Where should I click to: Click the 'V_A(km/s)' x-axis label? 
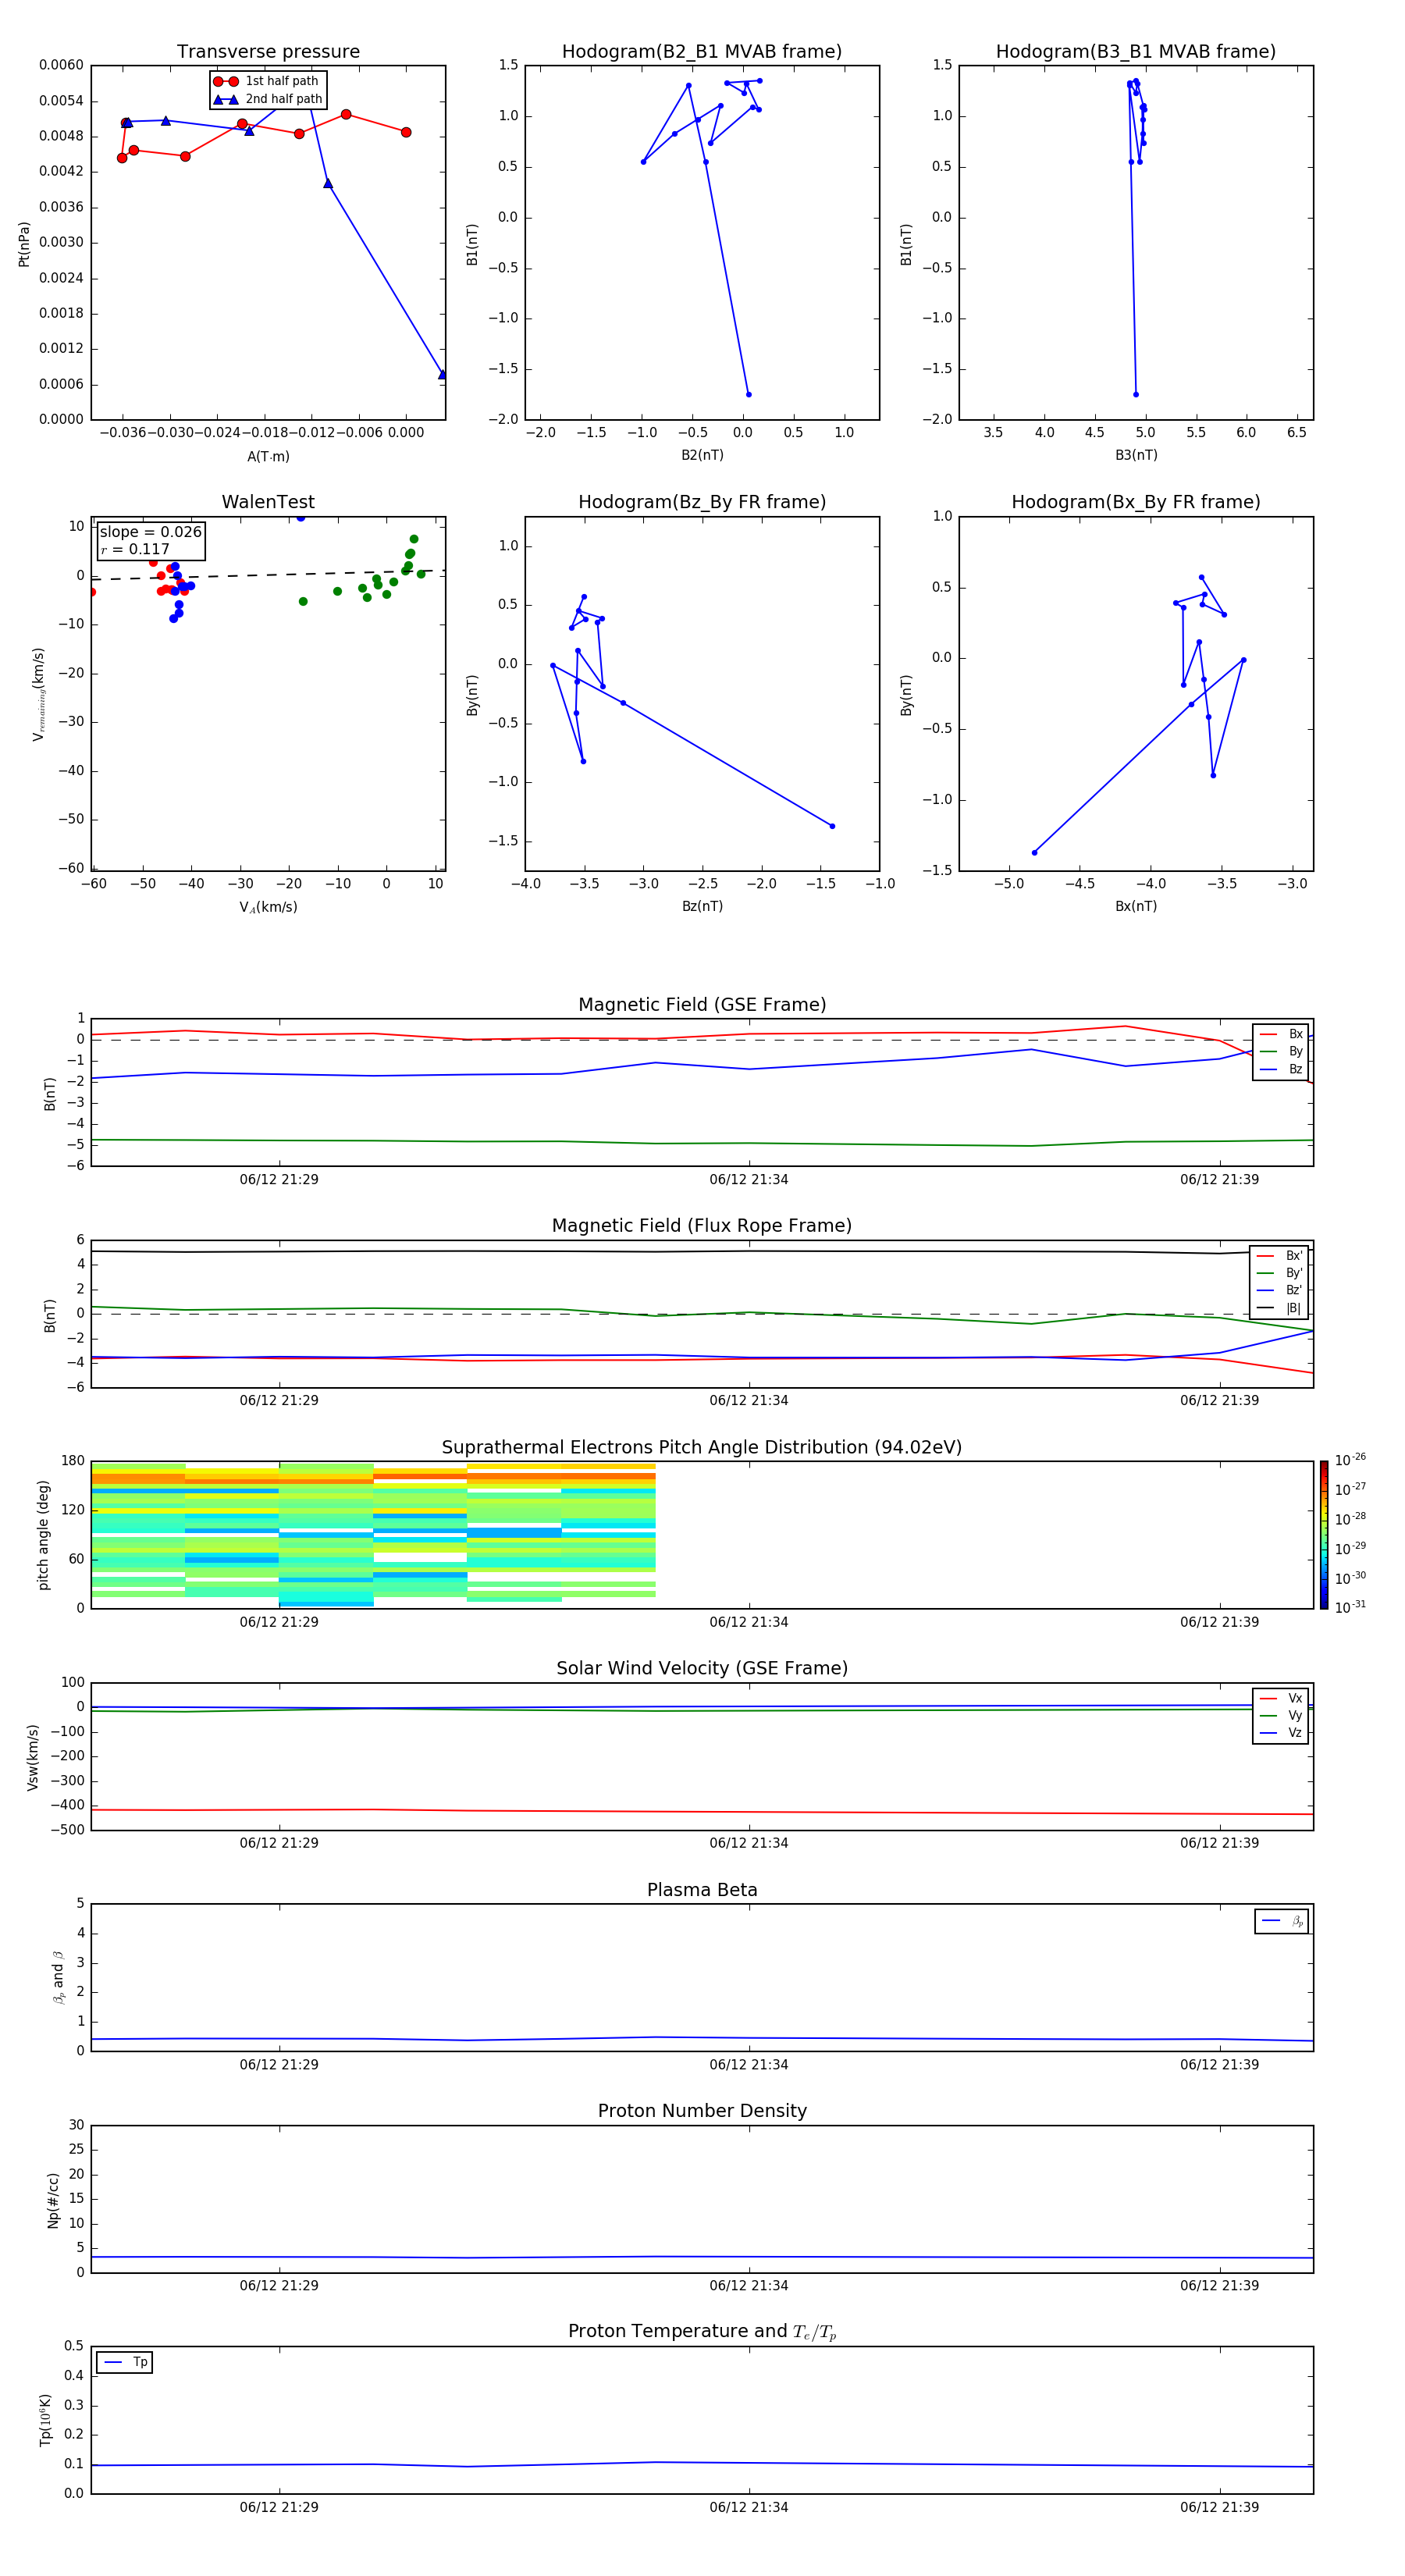(268, 907)
